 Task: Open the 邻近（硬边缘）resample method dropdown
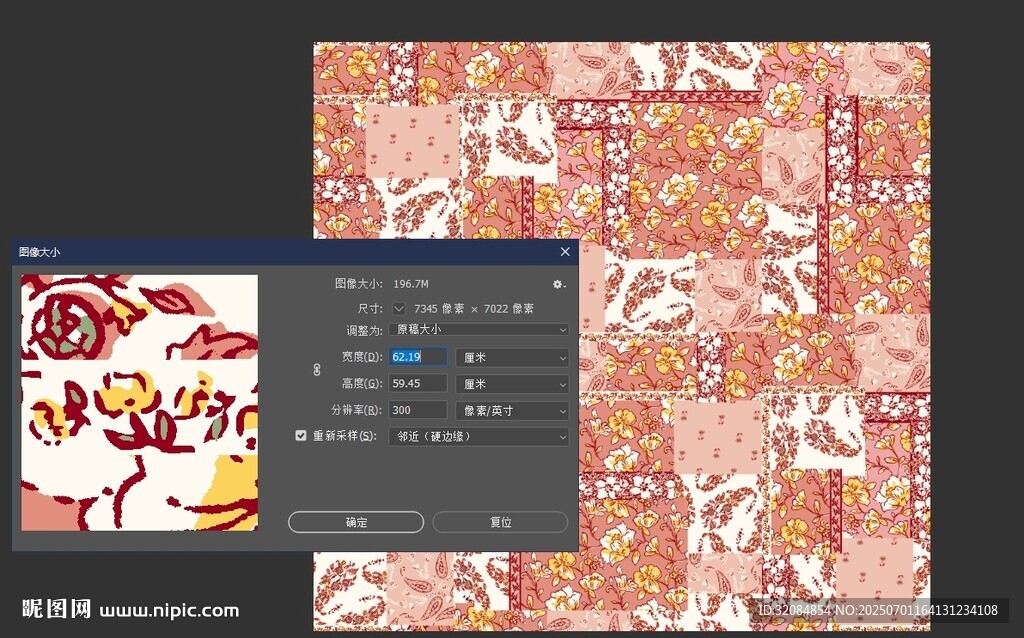click(x=478, y=437)
